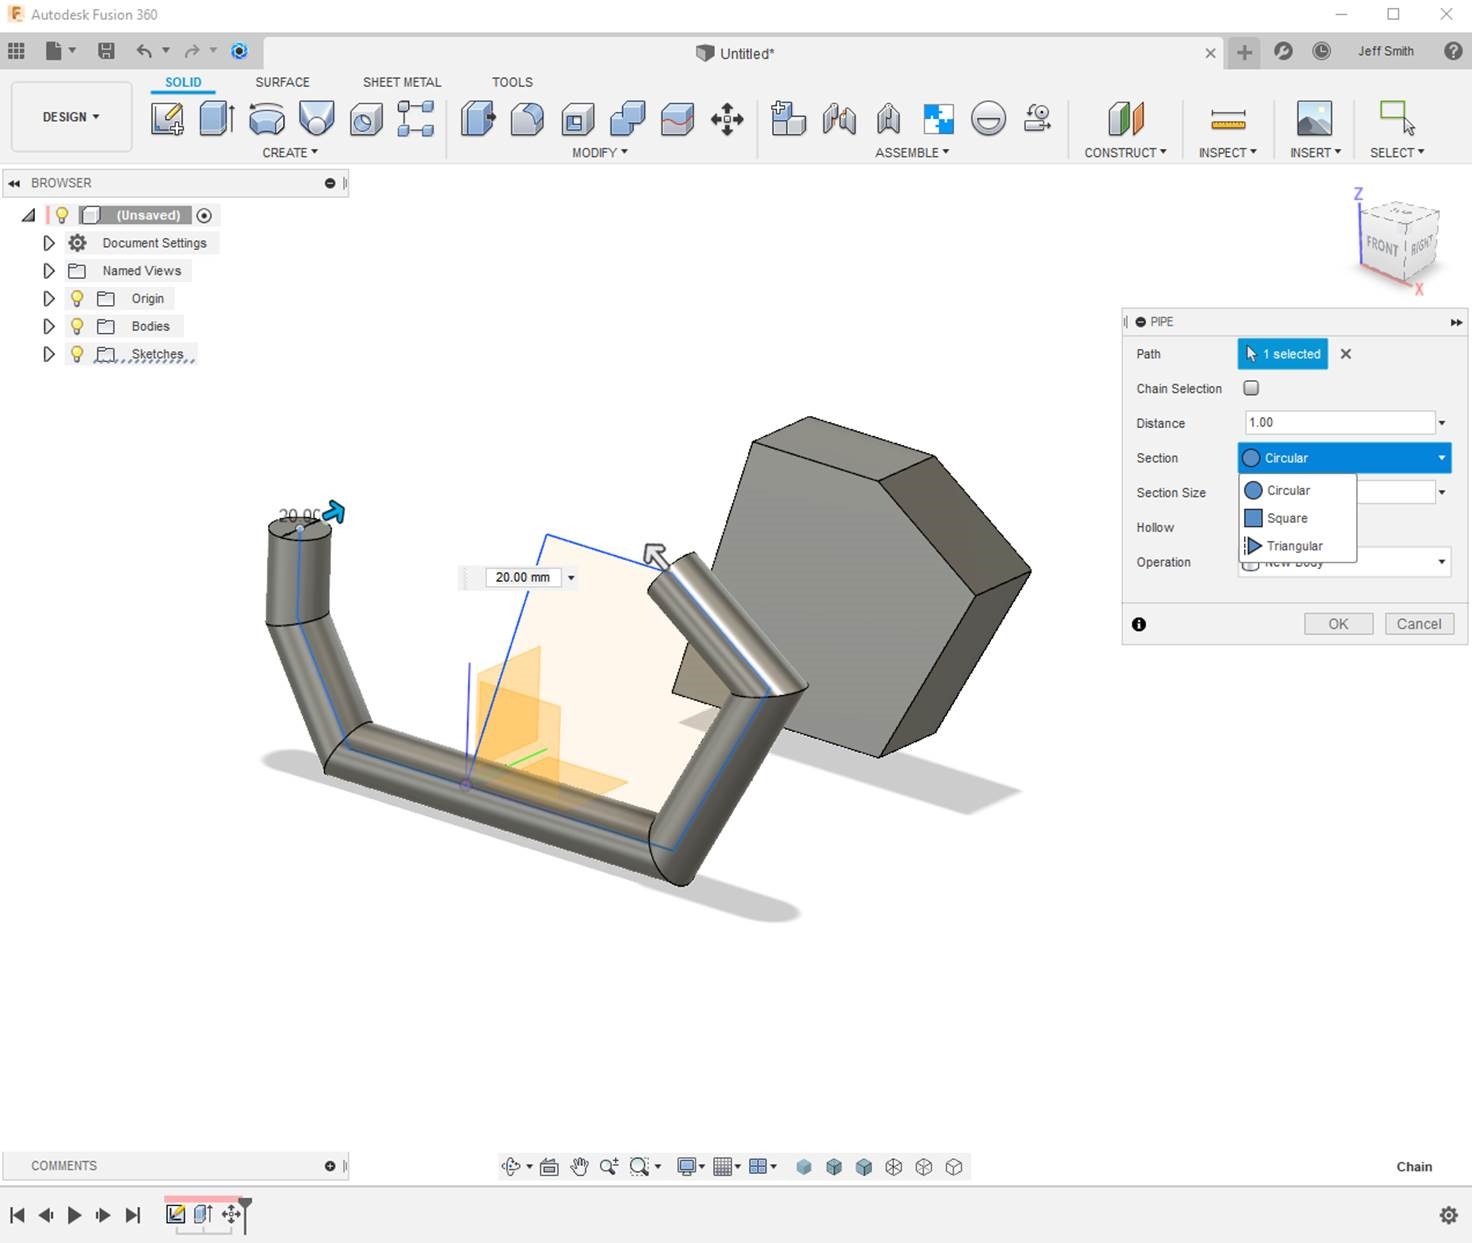Screen dimensions: 1472x1243
Task: Select the Combine tool
Action: tap(627, 118)
